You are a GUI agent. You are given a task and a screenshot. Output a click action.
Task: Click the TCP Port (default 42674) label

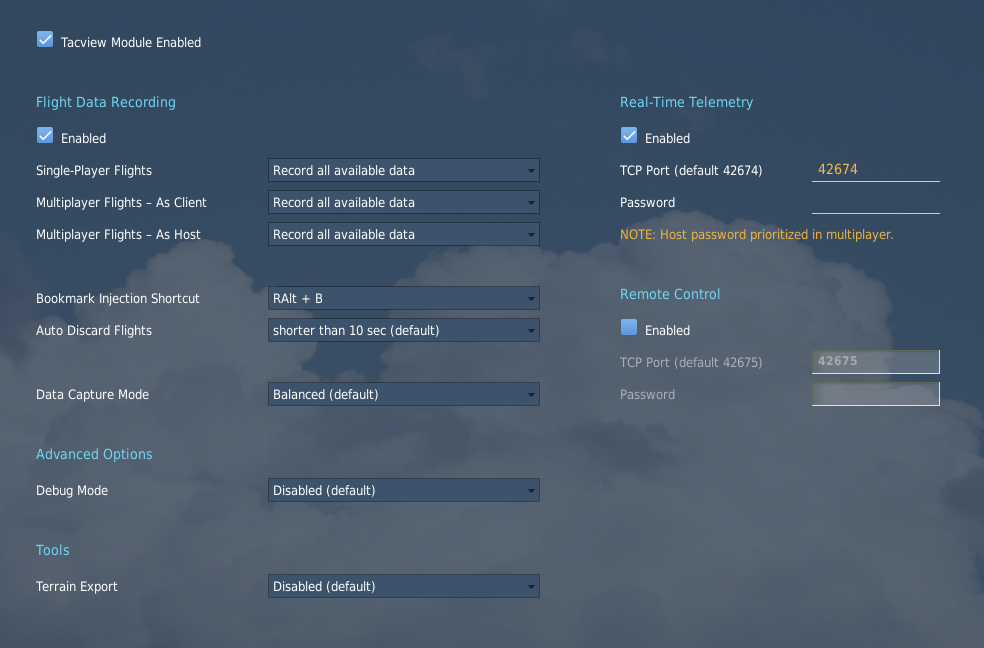coord(691,171)
